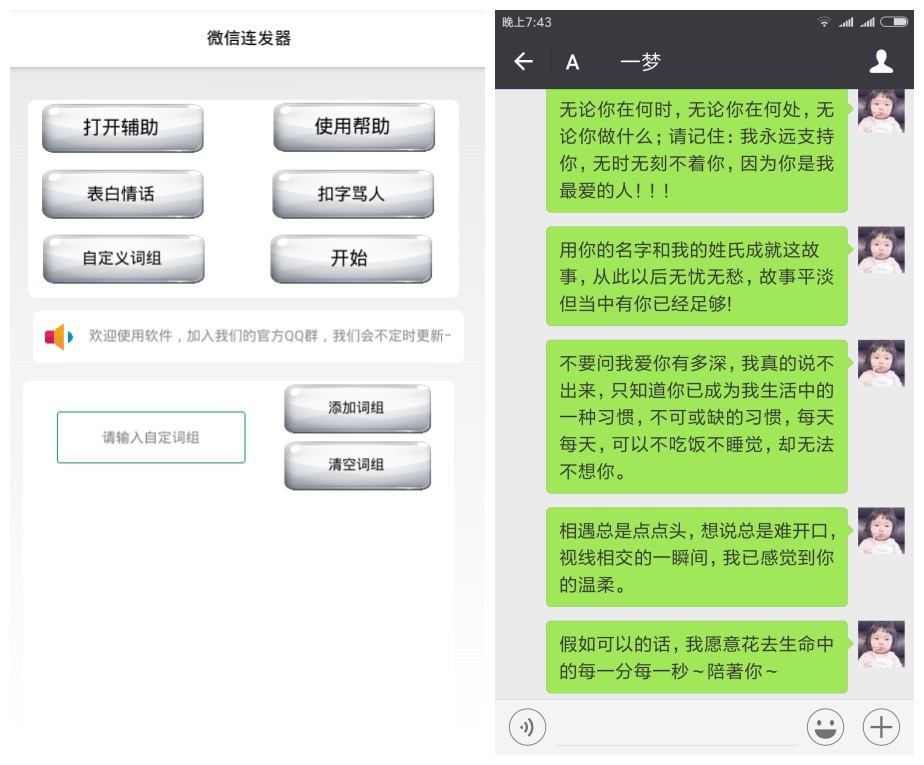924x765 pixels.
Task: Tap avatar beside 无论你在何时 message
Action: (881, 111)
